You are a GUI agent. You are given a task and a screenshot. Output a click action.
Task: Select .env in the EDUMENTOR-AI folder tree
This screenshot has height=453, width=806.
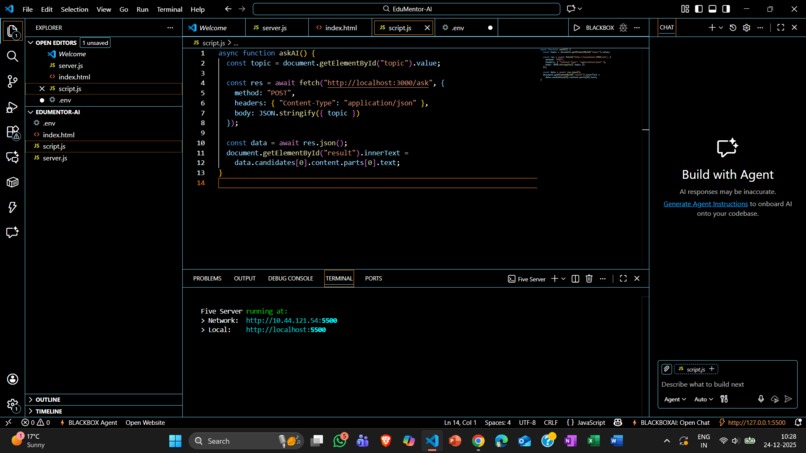[49, 123]
